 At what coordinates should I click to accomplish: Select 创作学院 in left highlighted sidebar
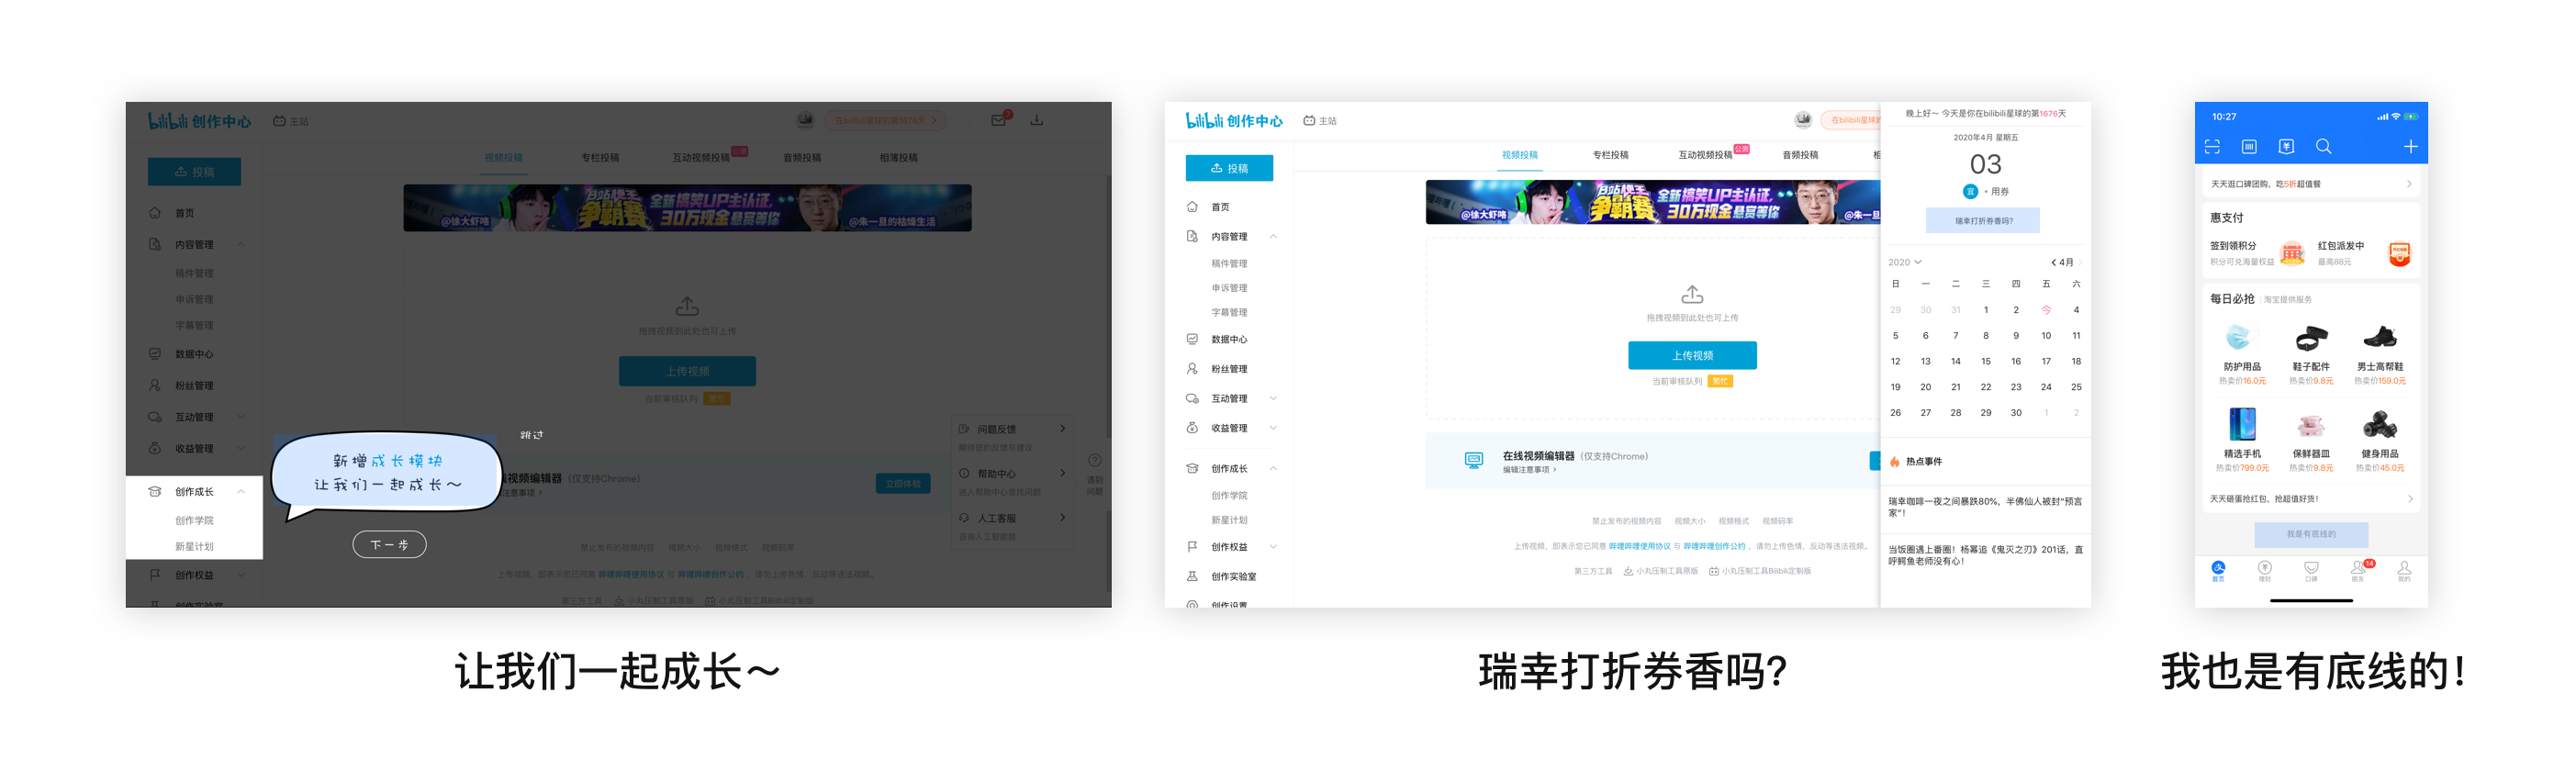[194, 520]
